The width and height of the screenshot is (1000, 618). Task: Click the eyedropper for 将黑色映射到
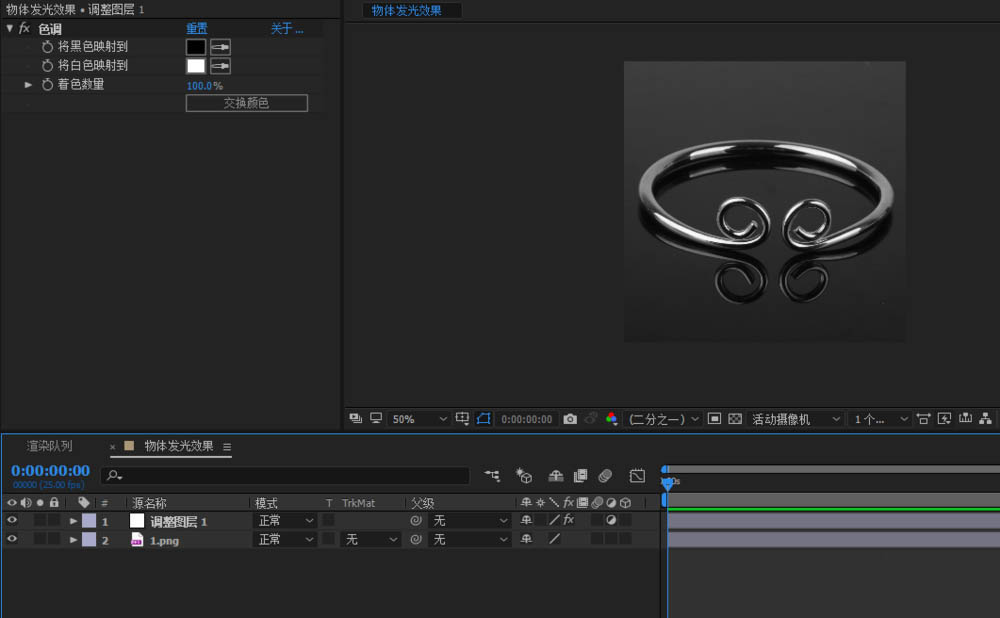tap(220, 47)
